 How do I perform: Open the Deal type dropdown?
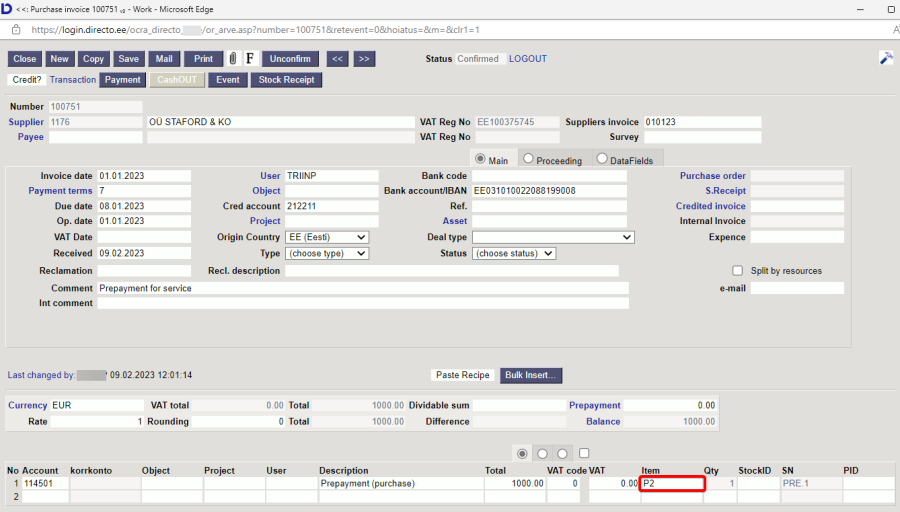pos(553,237)
